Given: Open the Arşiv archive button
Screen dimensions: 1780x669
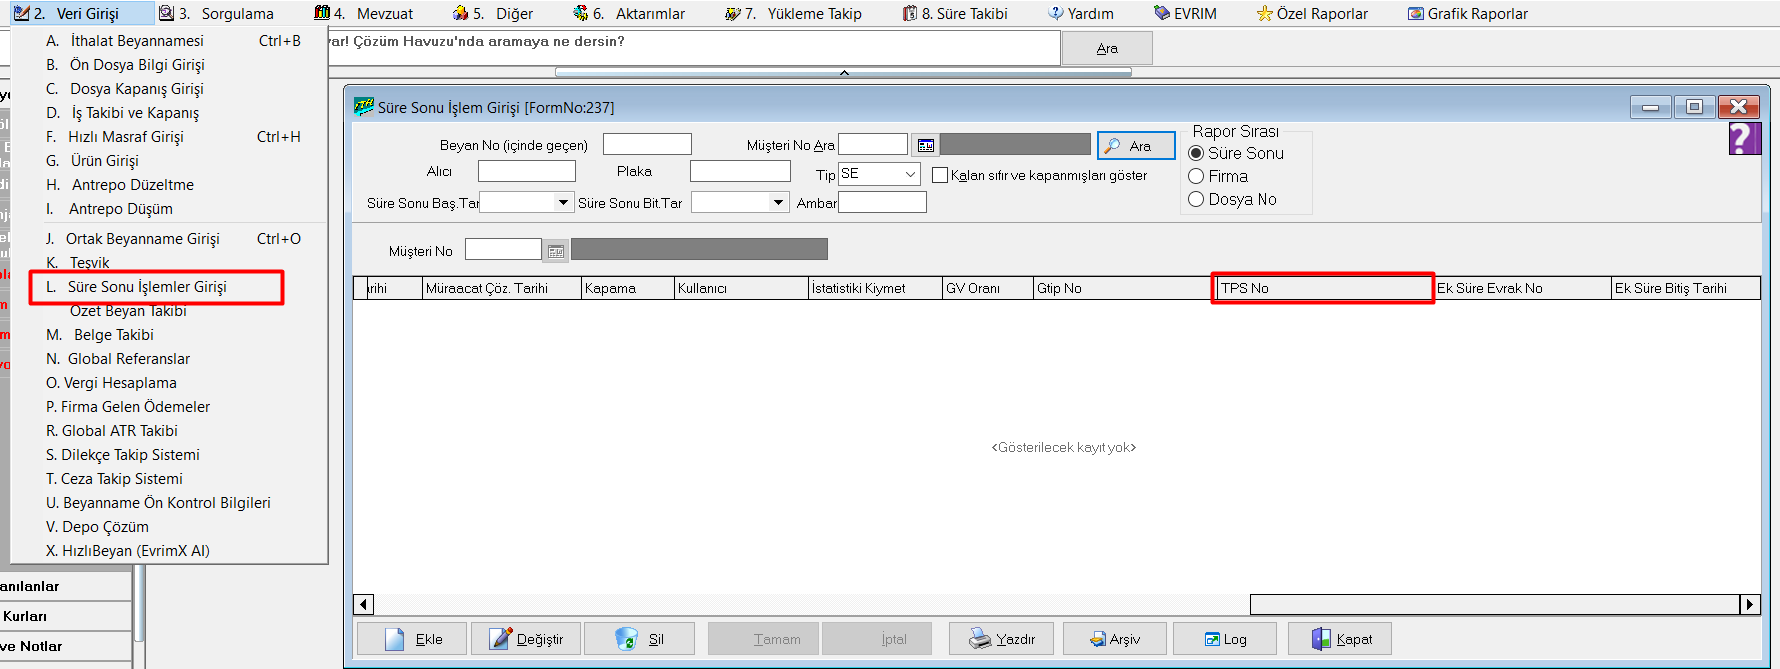Looking at the screenshot, I should pyautogui.click(x=1114, y=639).
